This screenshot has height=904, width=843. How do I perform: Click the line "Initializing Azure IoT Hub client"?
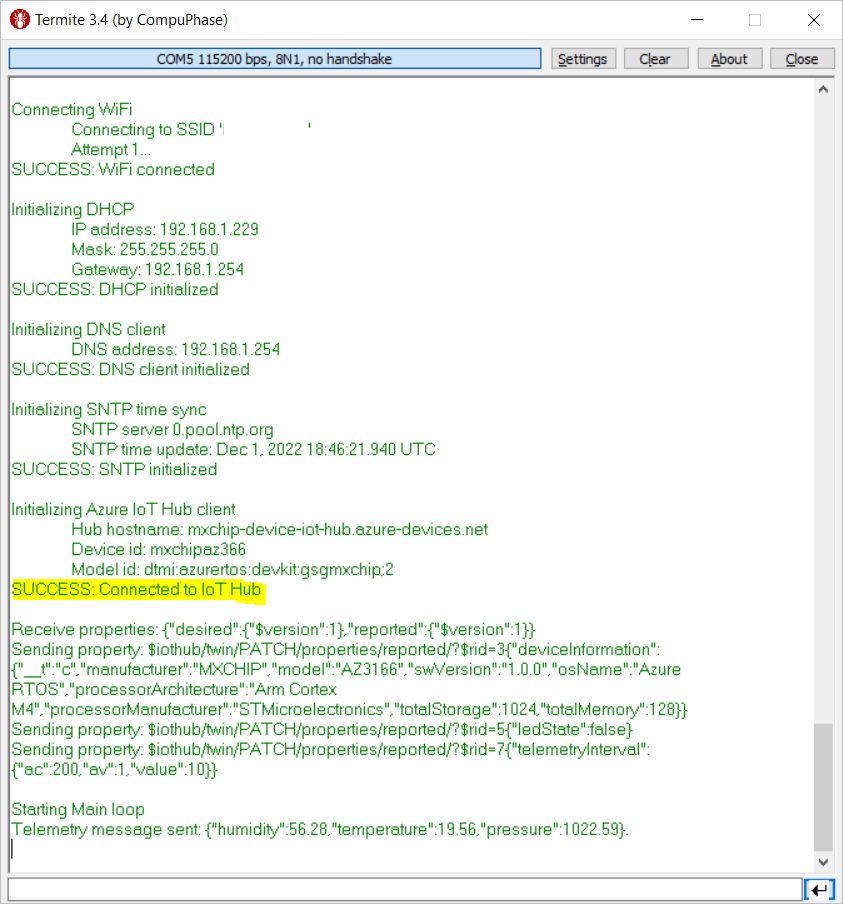123,510
